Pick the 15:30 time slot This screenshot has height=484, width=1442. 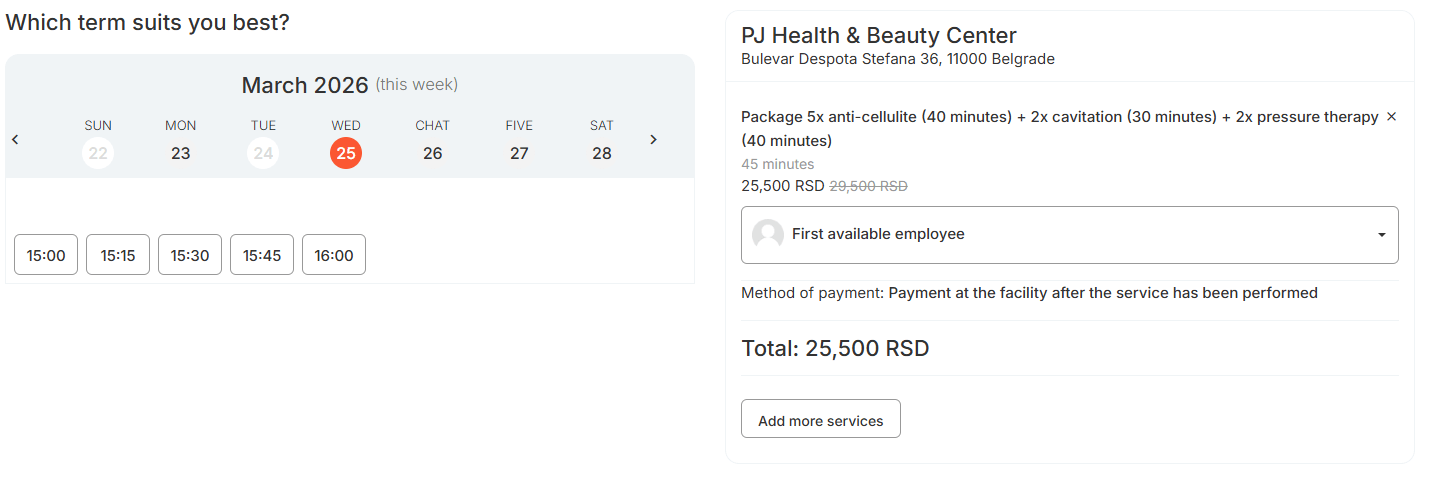(190, 255)
